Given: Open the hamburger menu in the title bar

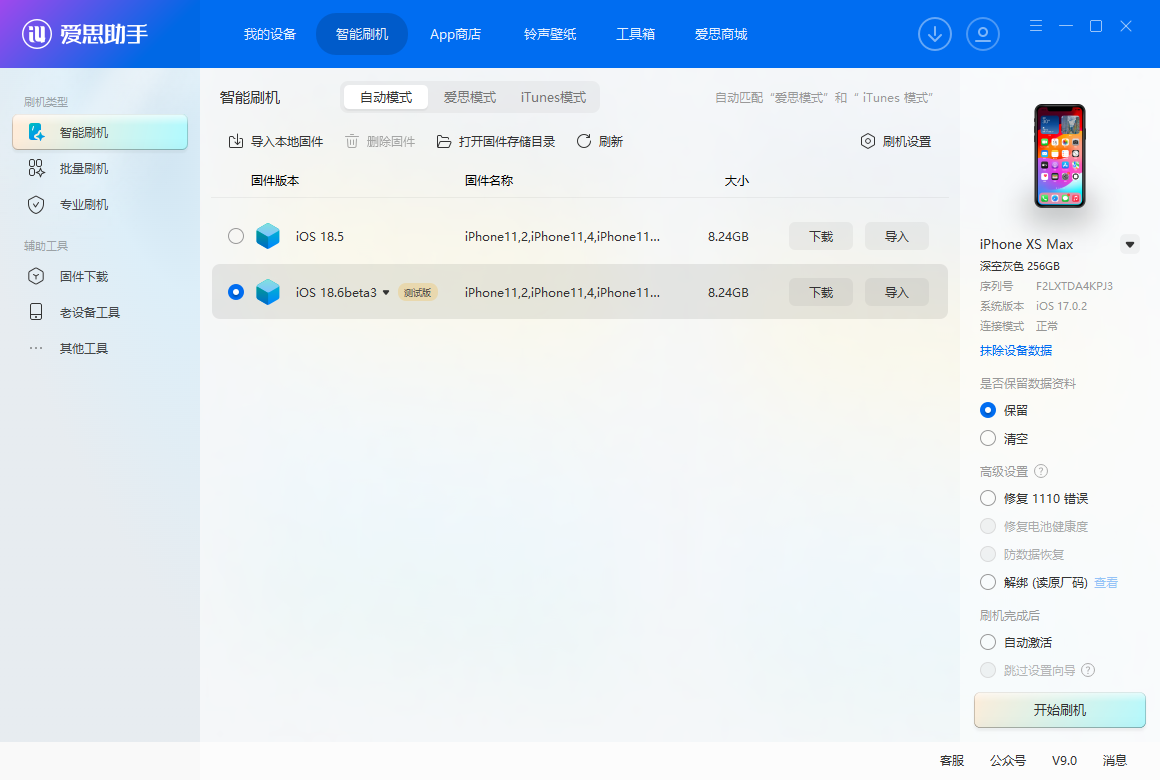Looking at the screenshot, I should (1035, 26).
